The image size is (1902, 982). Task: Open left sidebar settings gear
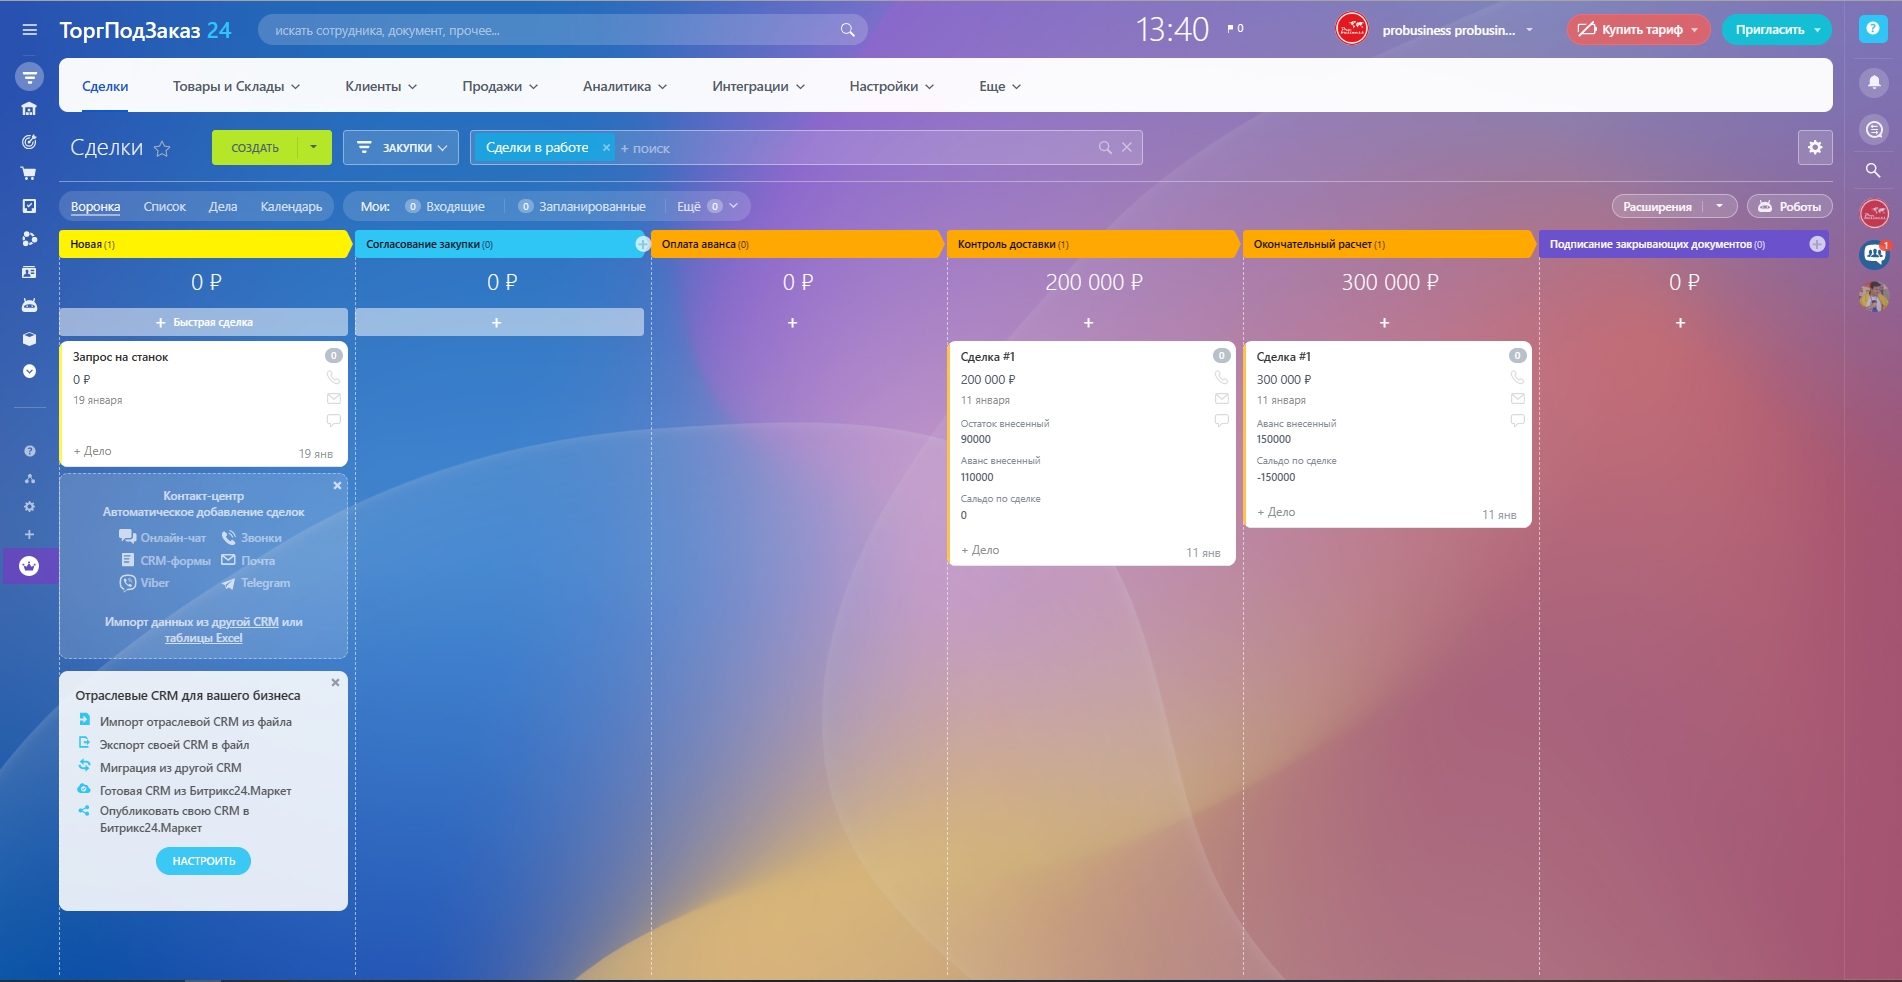[29, 507]
